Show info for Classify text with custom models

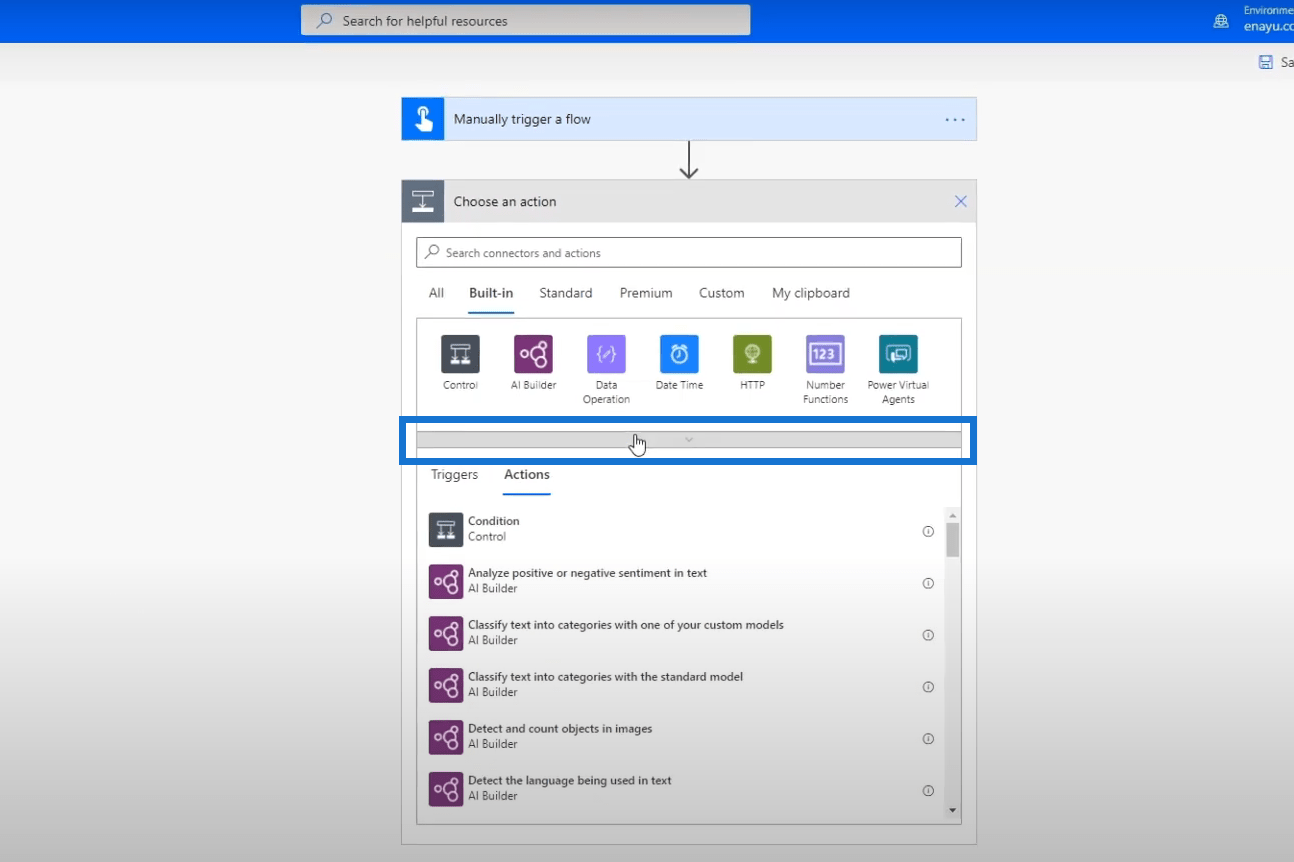point(928,635)
